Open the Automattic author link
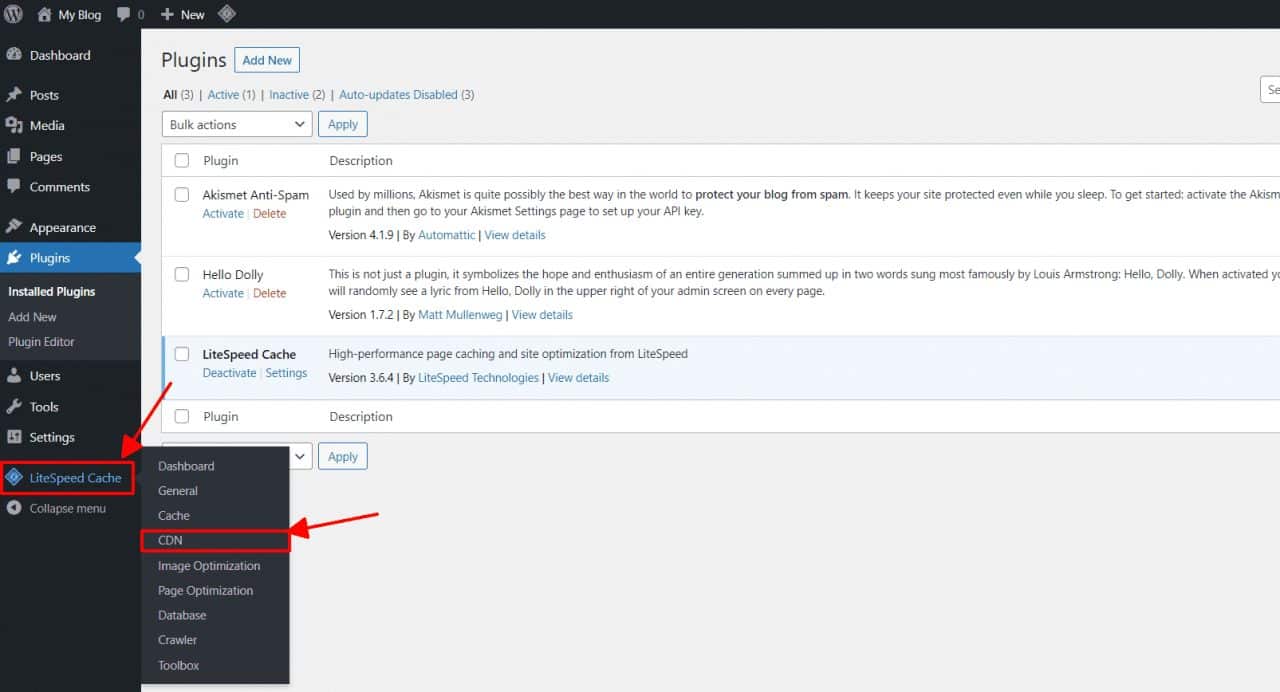 [x=447, y=235]
